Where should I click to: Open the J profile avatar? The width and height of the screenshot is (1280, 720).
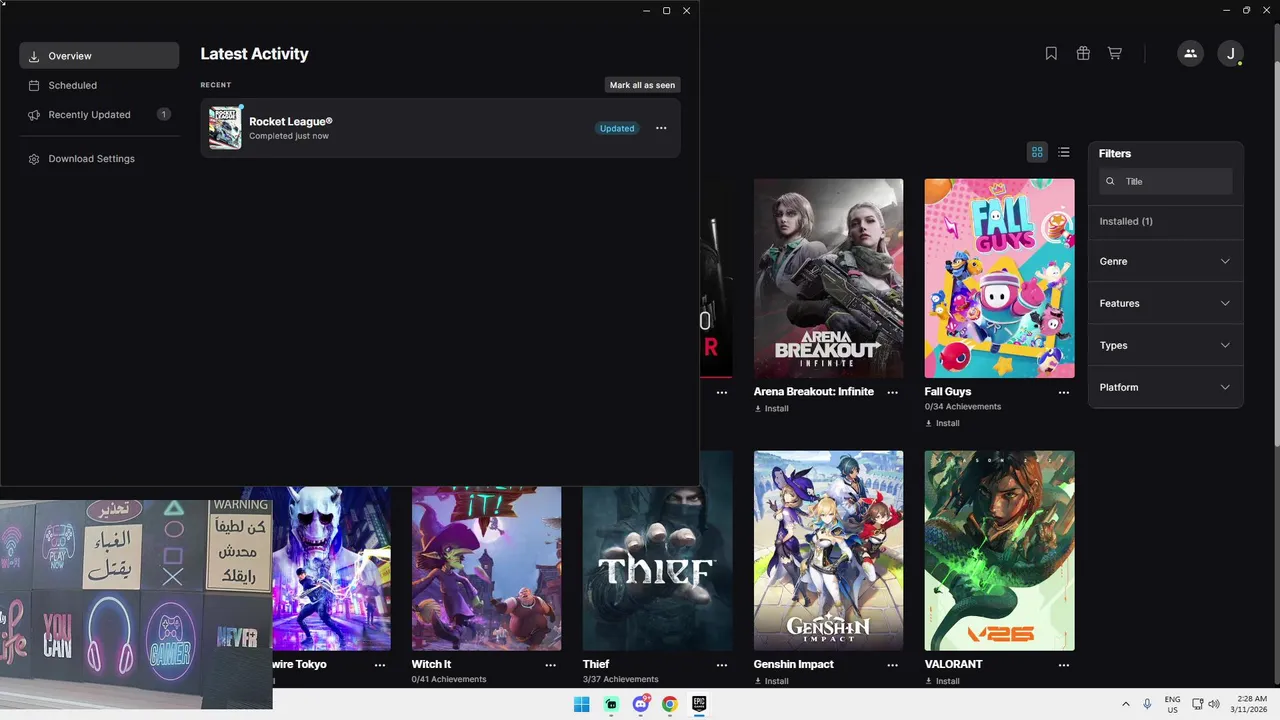pyautogui.click(x=1231, y=54)
